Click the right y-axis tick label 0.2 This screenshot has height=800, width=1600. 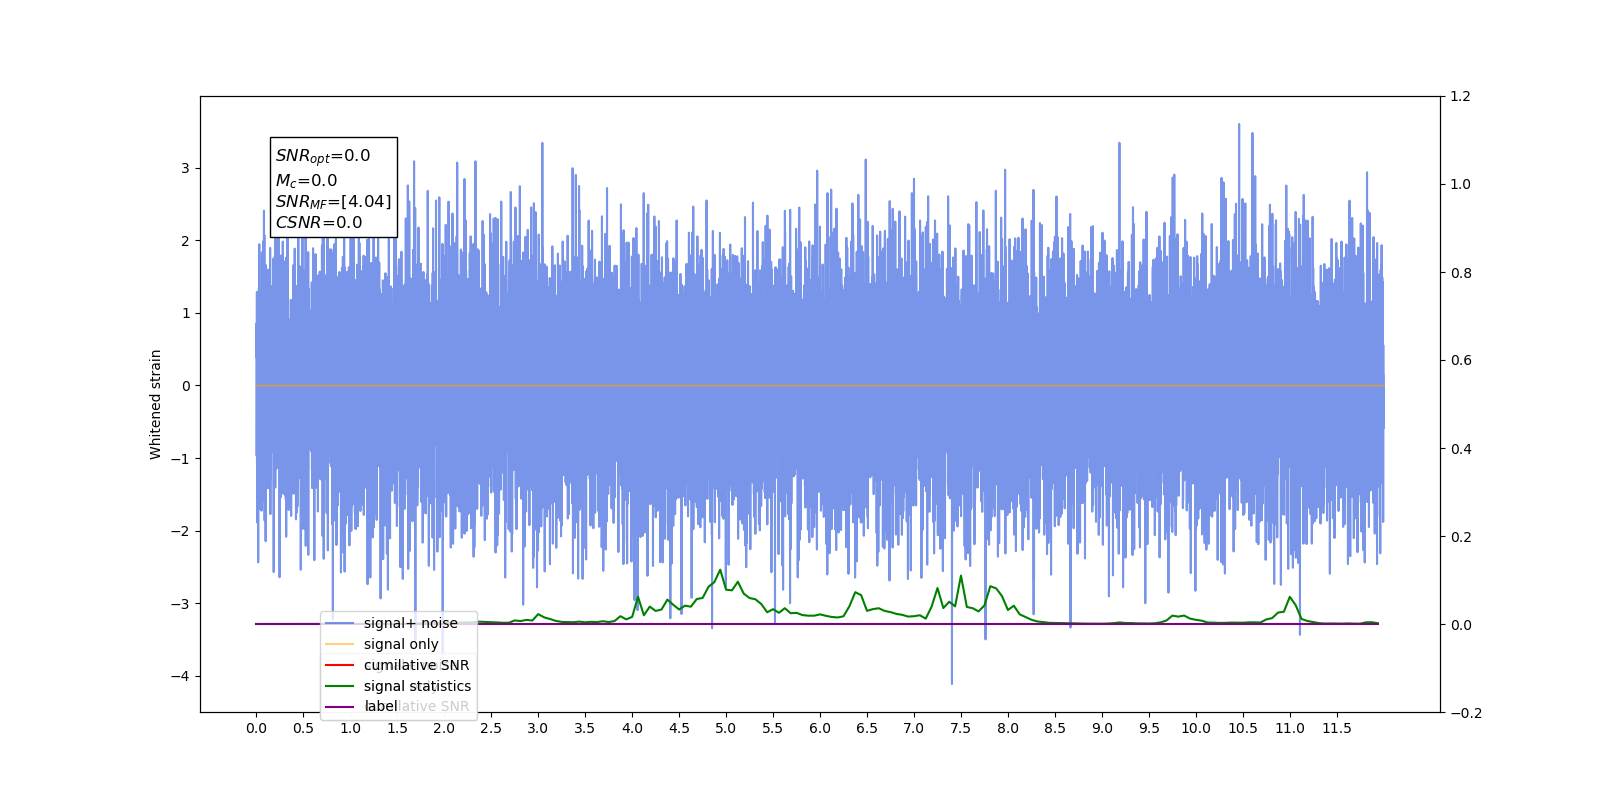[1461, 537]
